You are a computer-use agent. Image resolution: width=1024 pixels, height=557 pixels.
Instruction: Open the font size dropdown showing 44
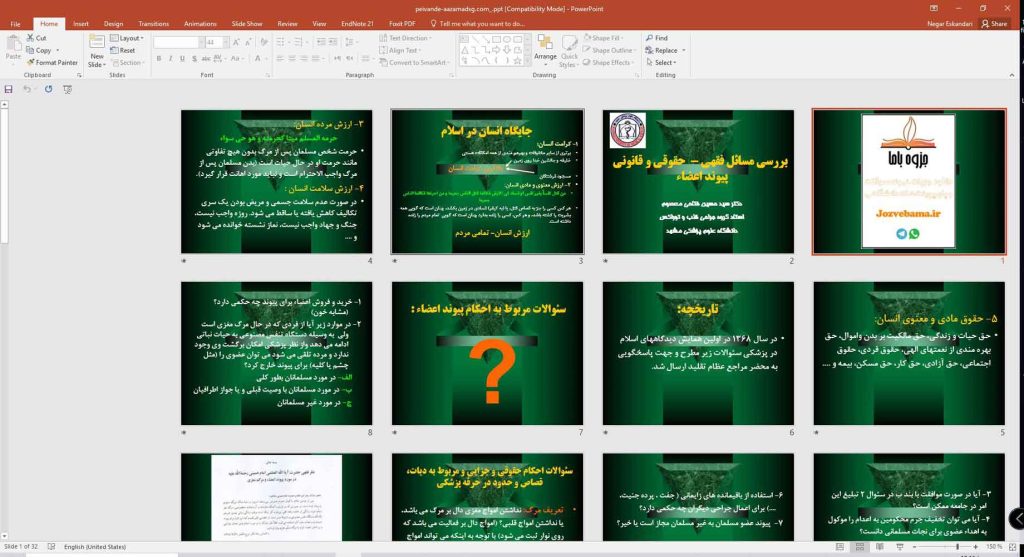coord(226,42)
